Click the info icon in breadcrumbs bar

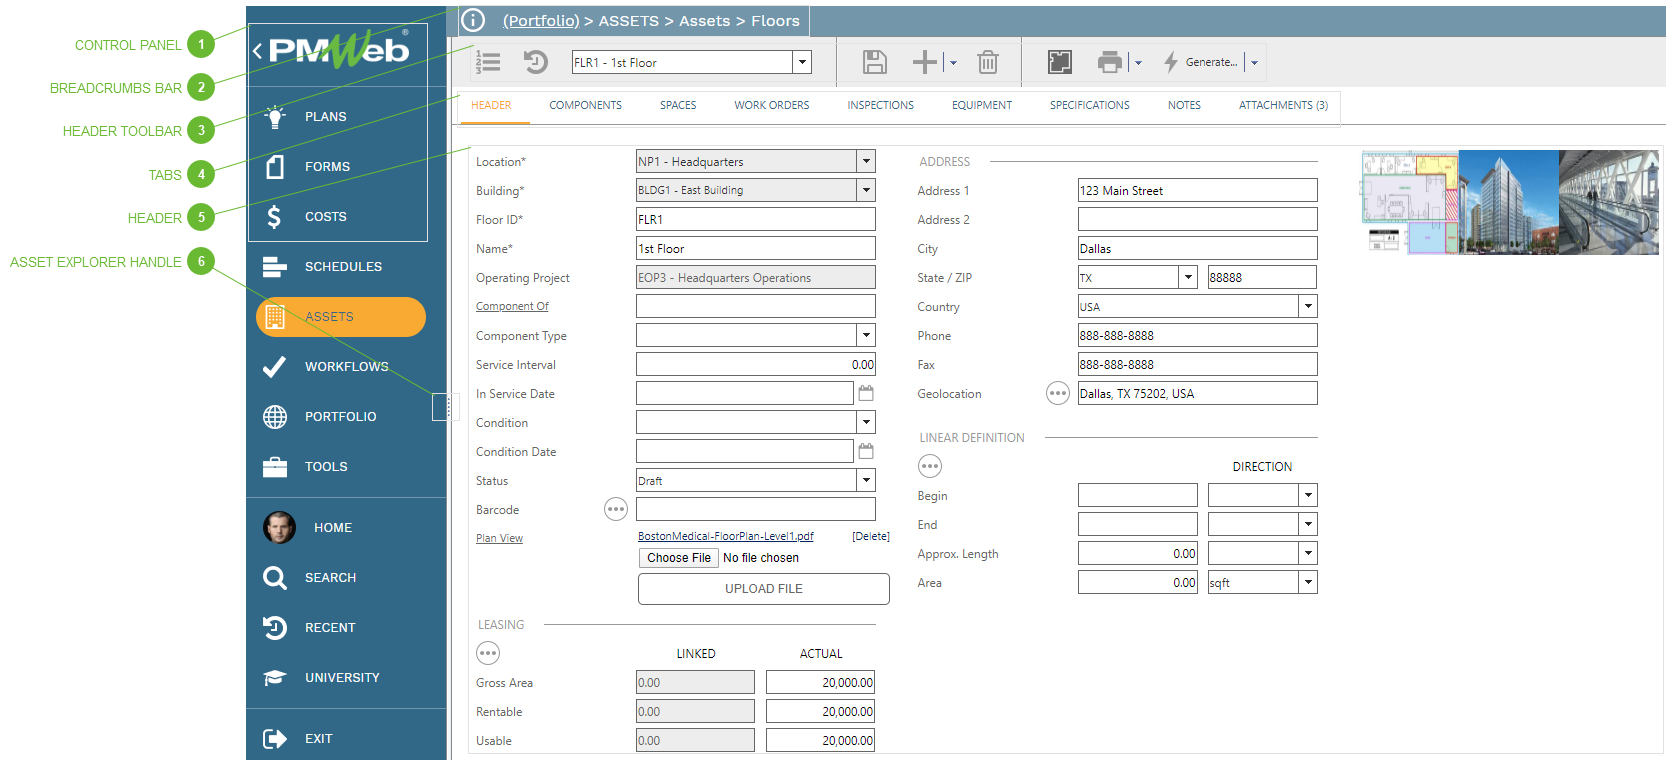[x=473, y=20]
